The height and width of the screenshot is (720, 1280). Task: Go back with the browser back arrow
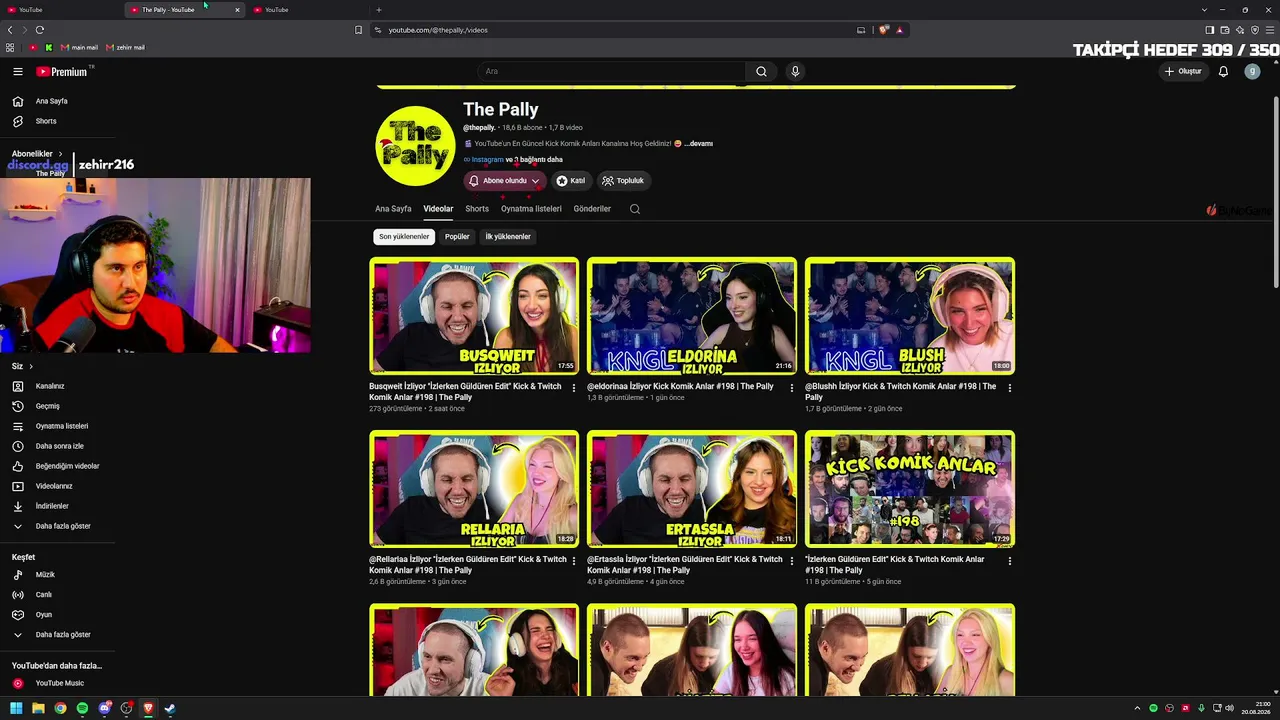[x=10, y=30]
